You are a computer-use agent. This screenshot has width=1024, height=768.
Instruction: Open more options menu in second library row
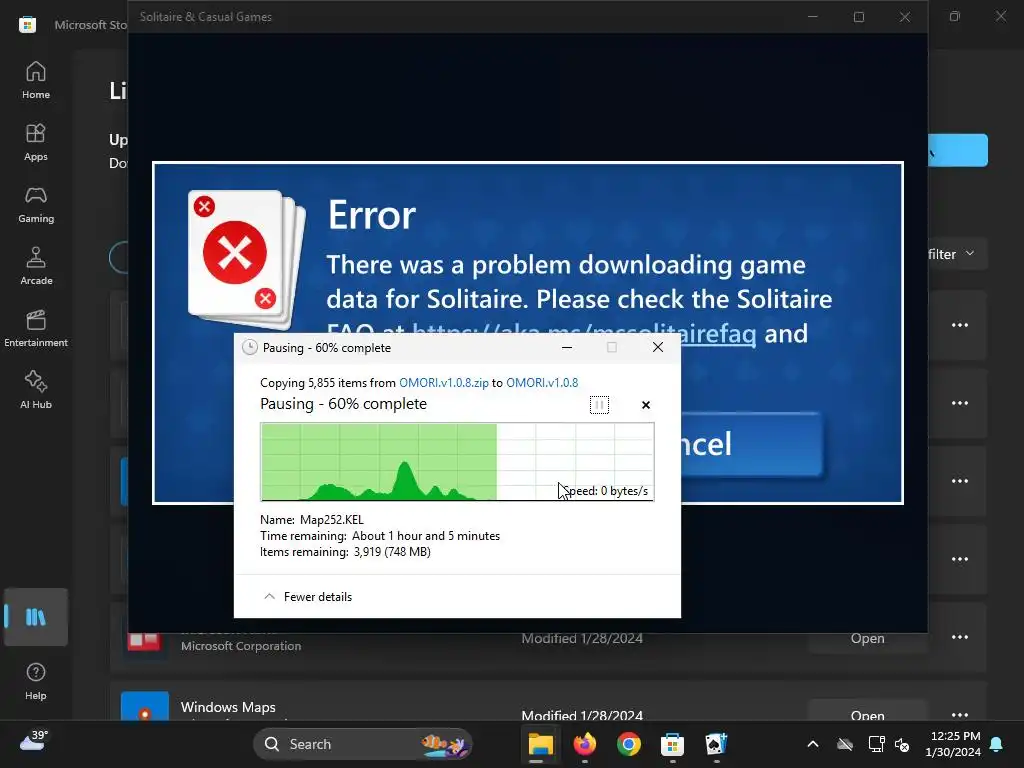[959, 403]
